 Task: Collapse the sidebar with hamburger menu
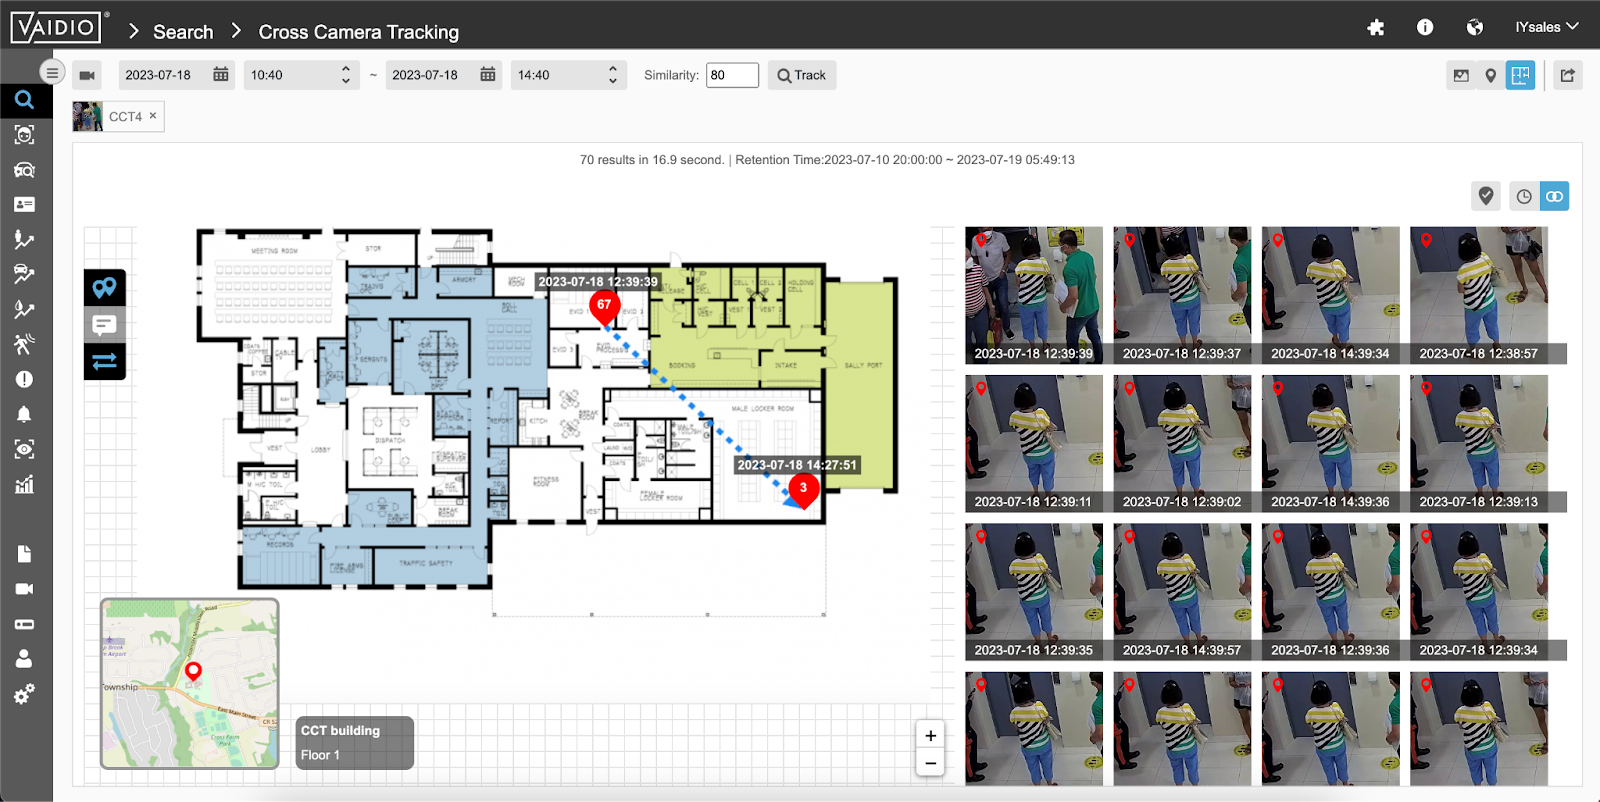tap(52, 72)
